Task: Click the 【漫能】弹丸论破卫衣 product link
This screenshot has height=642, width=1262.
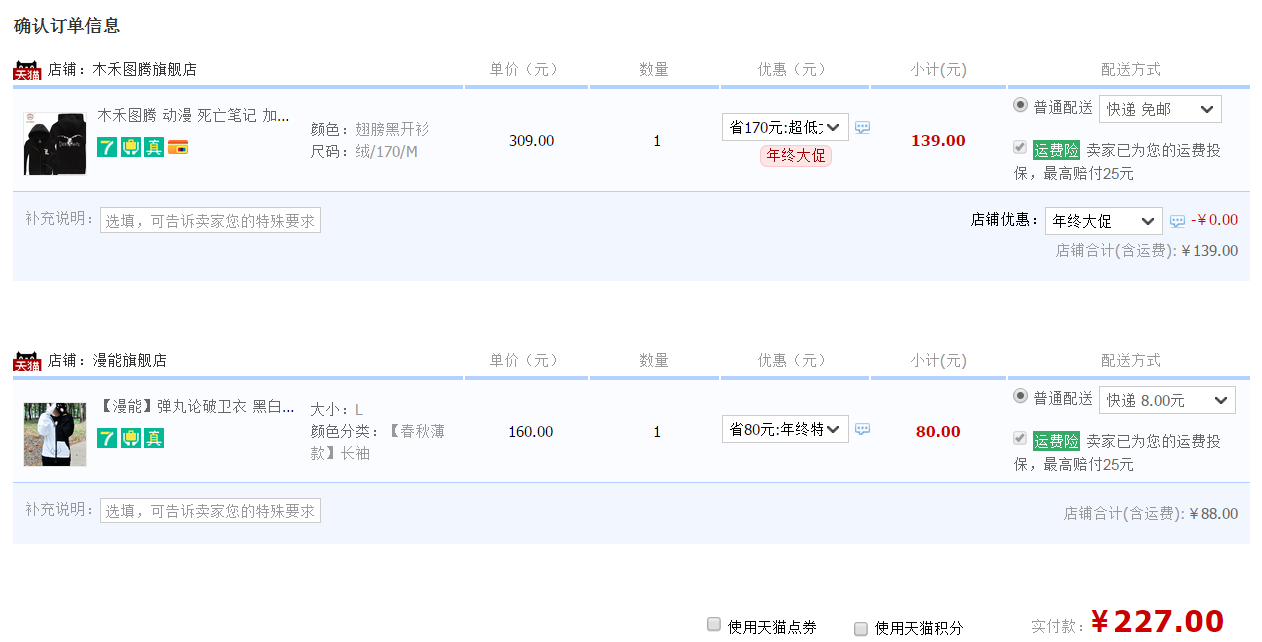Action: coord(196,407)
